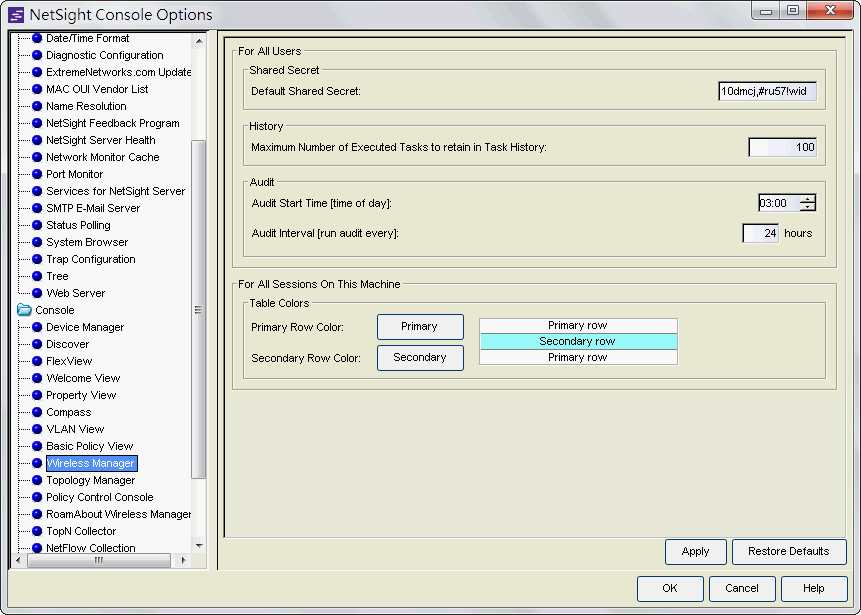Click the blue bullet icon beside Wireless Manager
This screenshot has height=615, width=861.
37,463
